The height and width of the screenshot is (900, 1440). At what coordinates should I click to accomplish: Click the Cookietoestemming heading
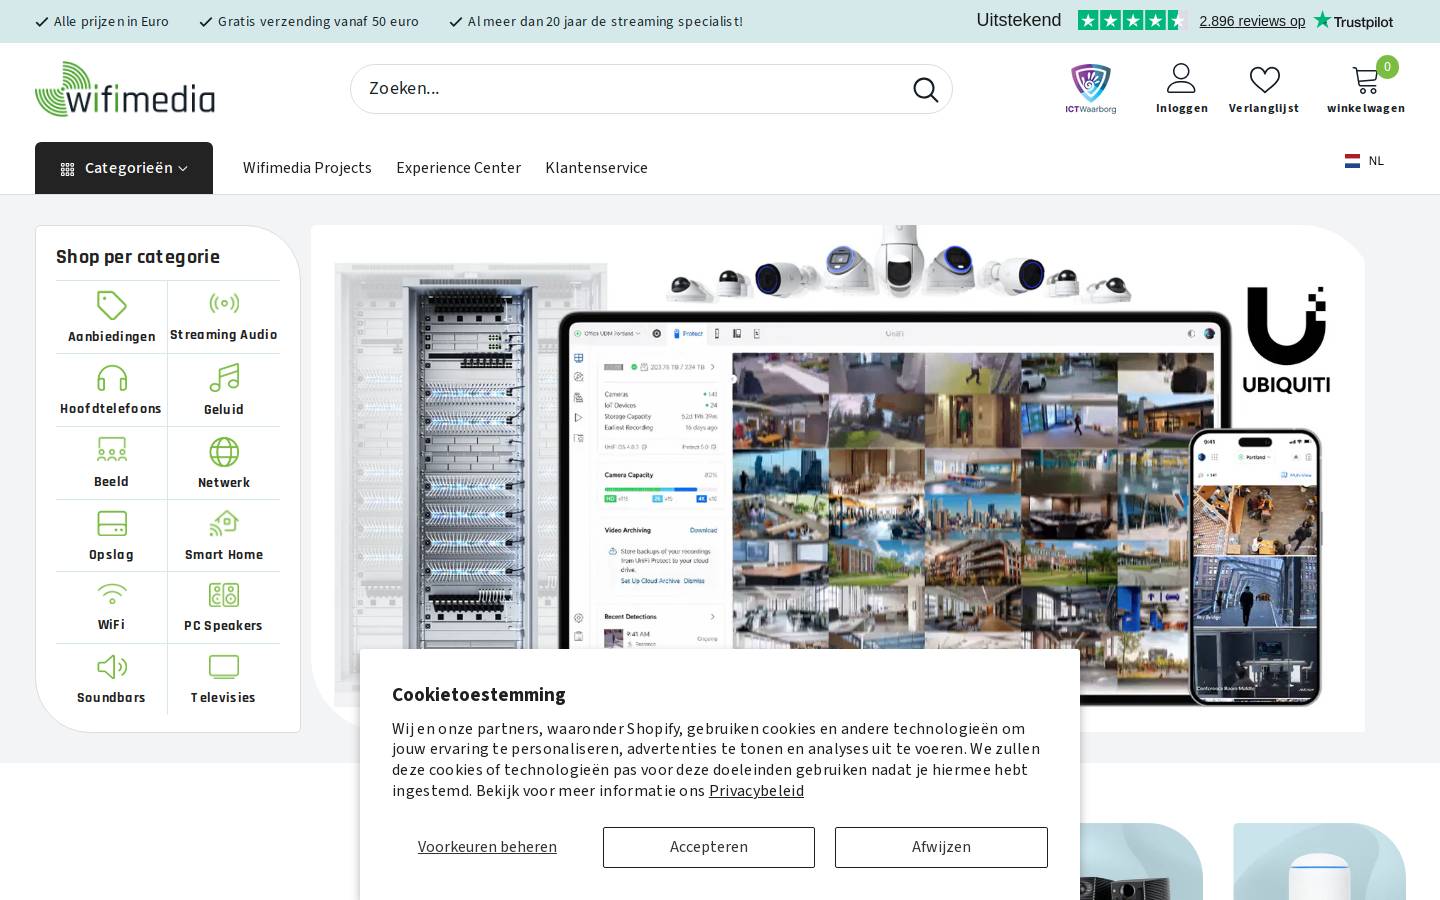click(479, 694)
